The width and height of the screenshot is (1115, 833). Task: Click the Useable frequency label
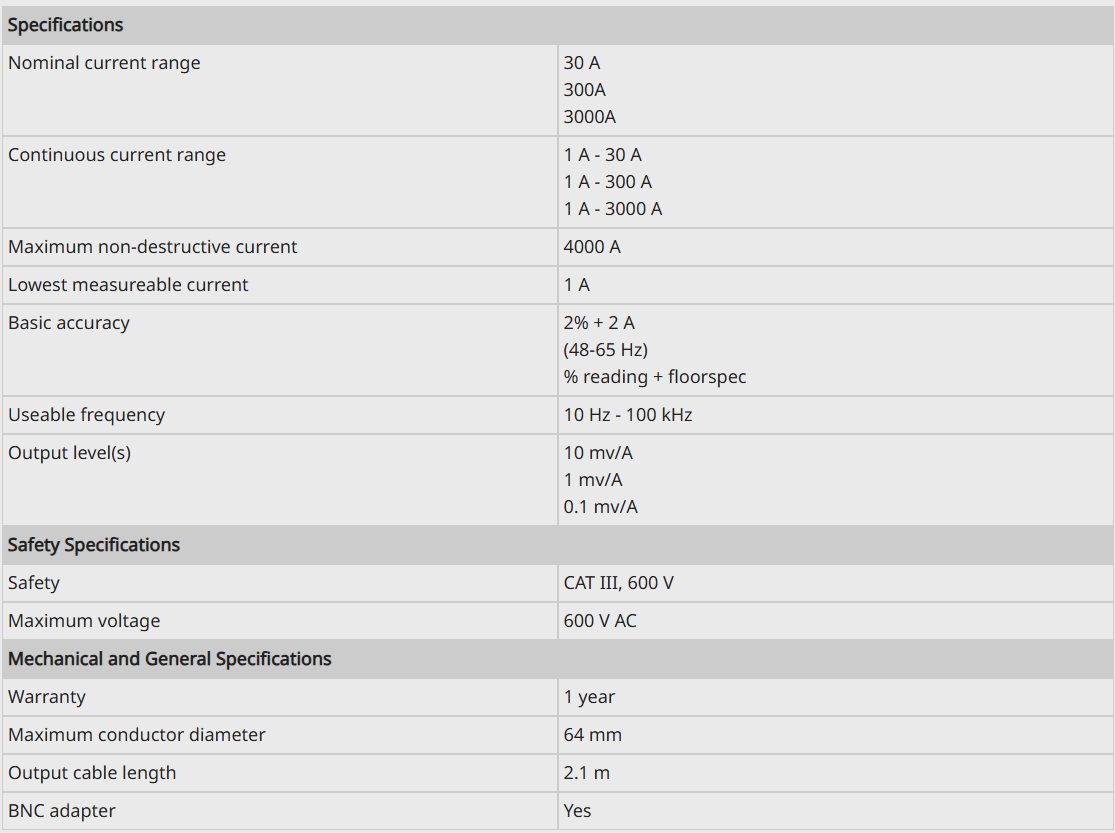[86, 415]
